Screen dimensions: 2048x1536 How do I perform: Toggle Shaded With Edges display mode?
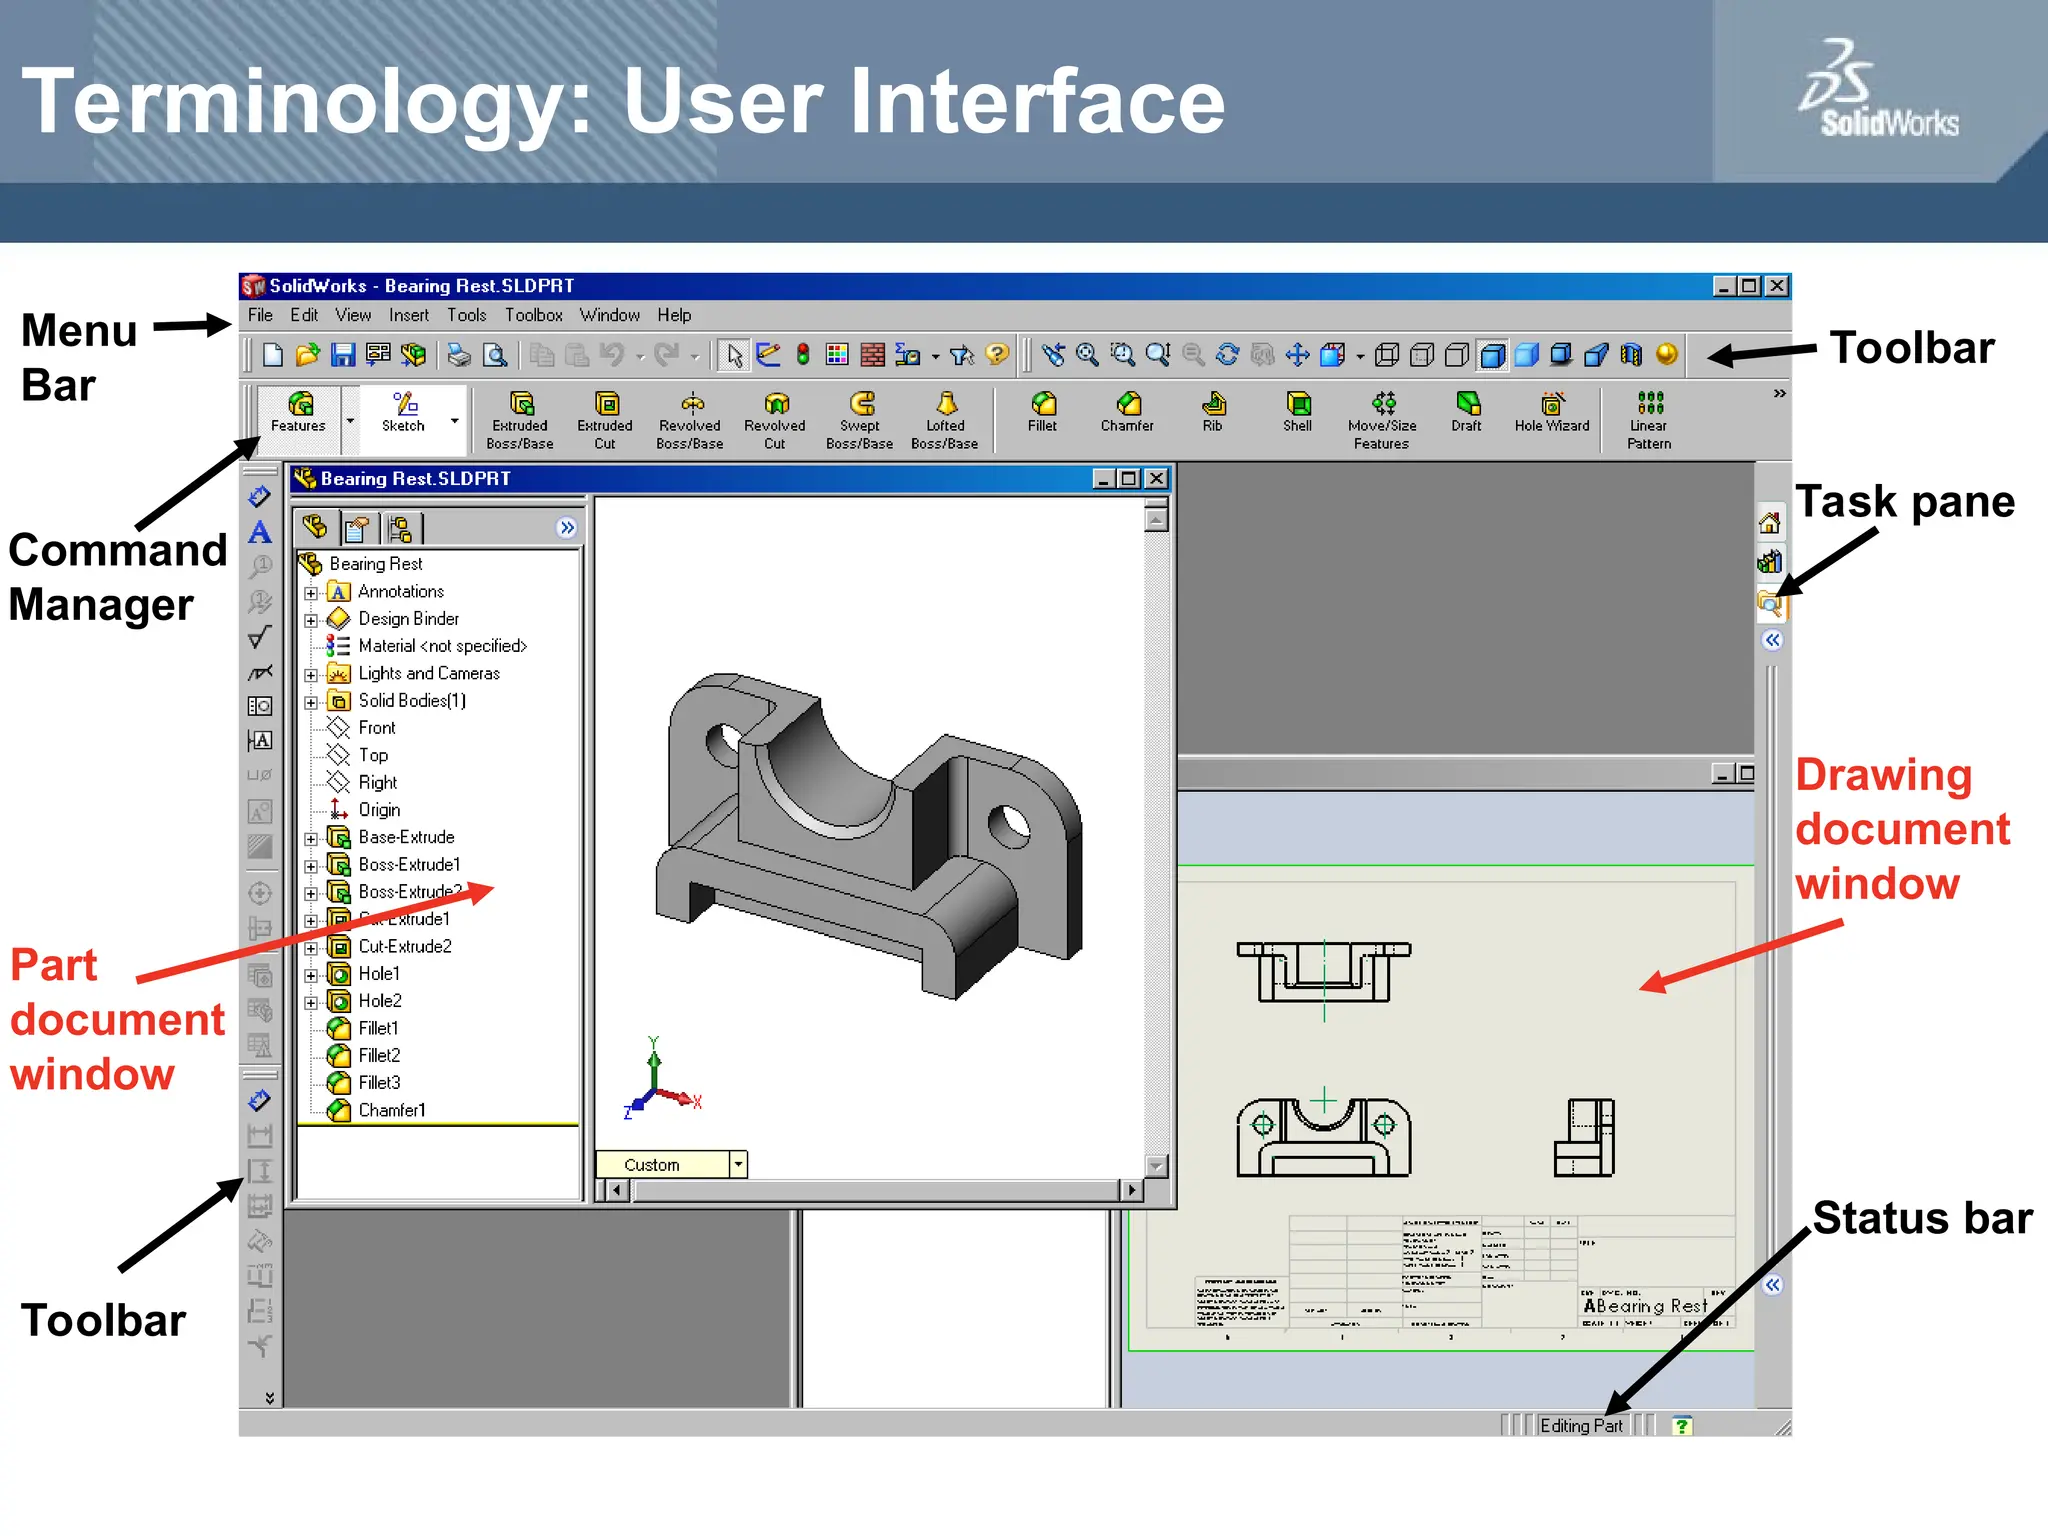tap(1492, 355)
